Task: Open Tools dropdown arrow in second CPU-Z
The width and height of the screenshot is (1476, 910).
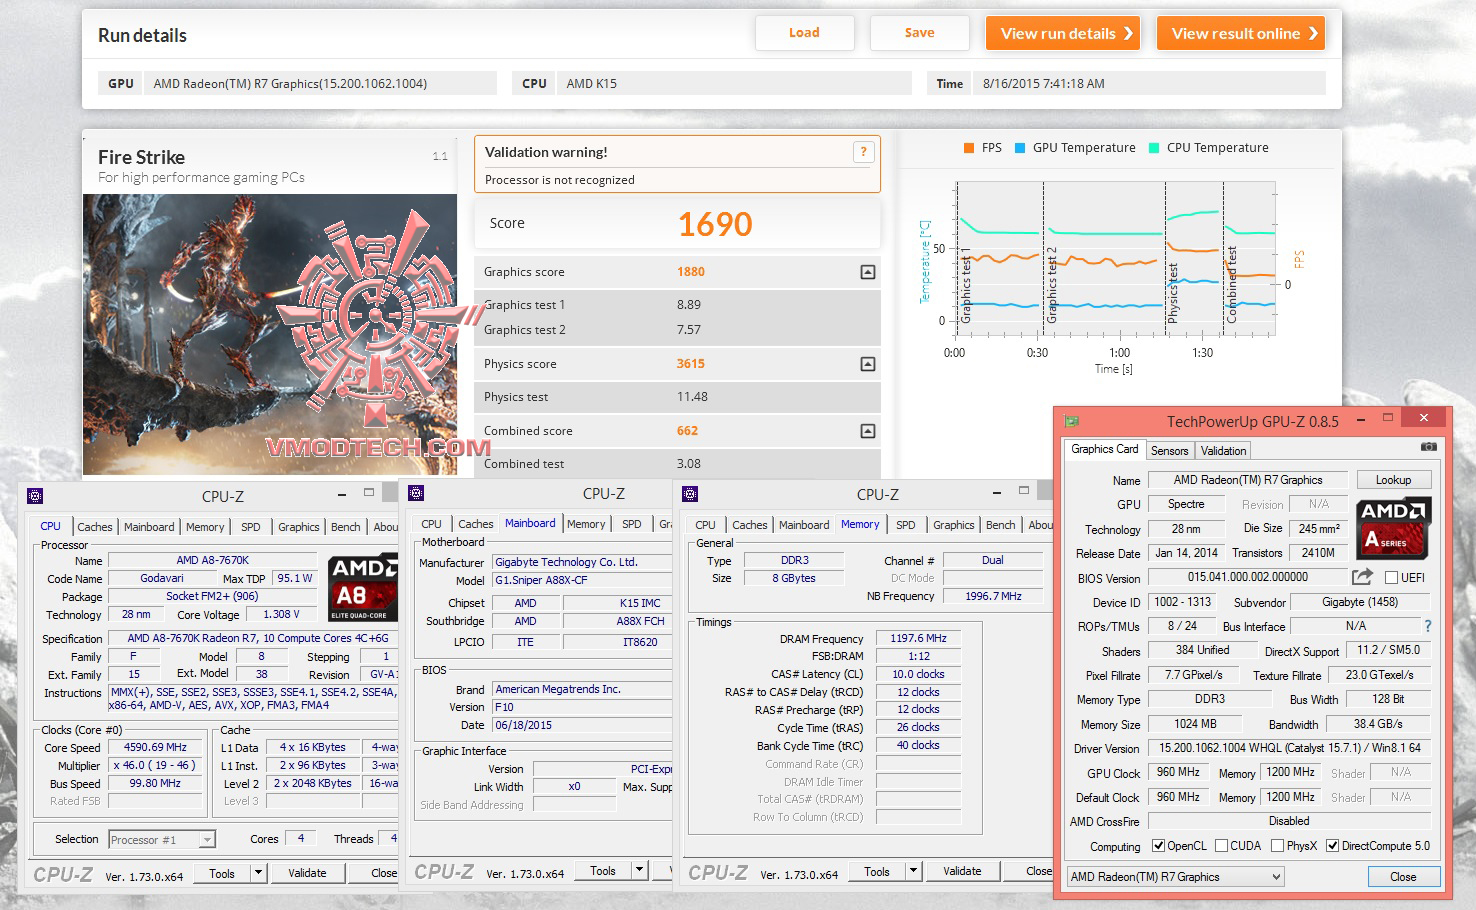Action: (x=640, y=871)
